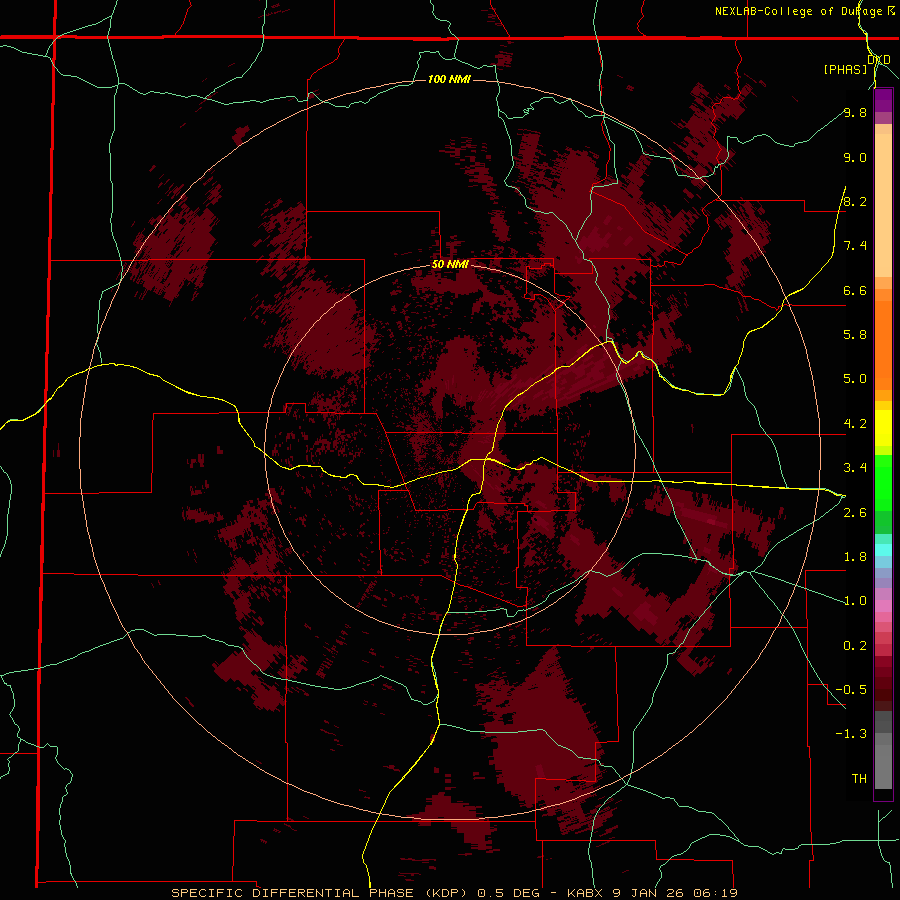Image resolution: width=900 pixels, height=900 pixels.
Task: Click the 6.6 scale label
Action: pyautogui.click(x=855, y=290)
